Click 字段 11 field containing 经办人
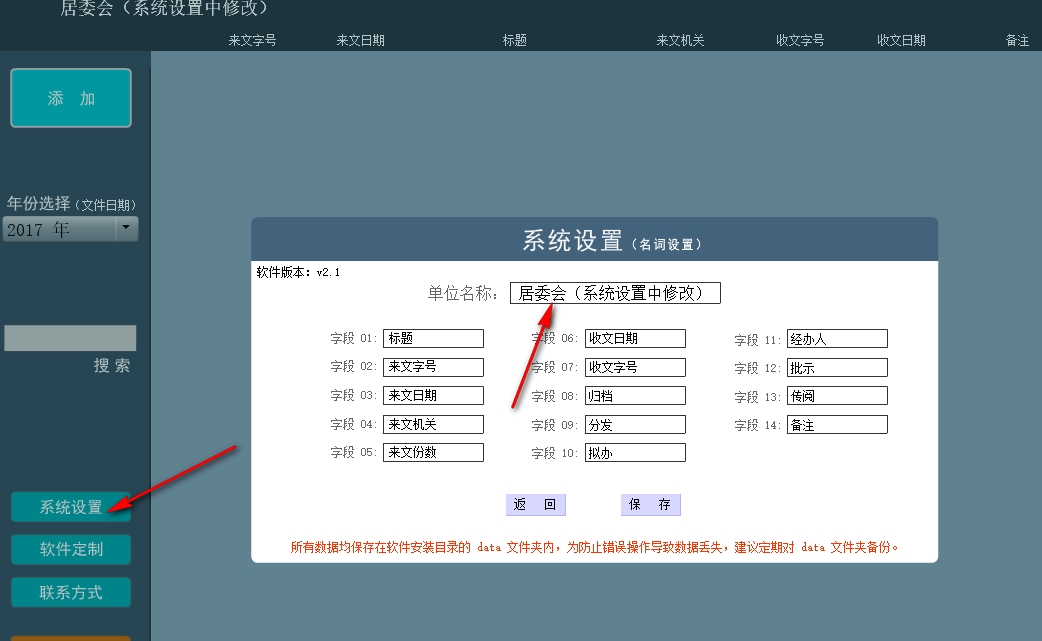Screen dimensions: 1042x641 (837, 339)
